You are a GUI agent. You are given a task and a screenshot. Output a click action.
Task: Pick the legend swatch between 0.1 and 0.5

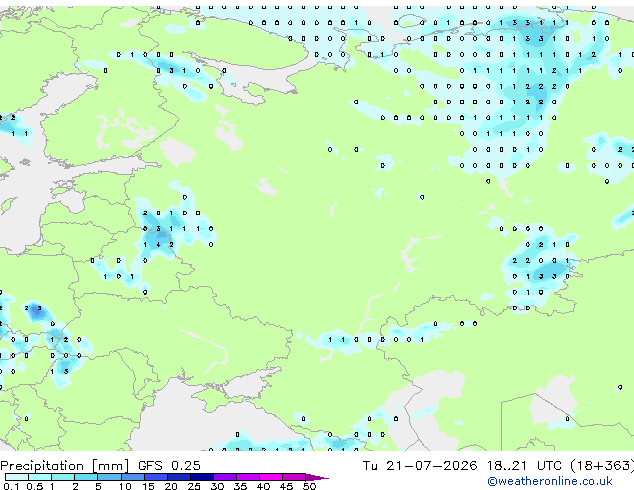coord(17,477)
